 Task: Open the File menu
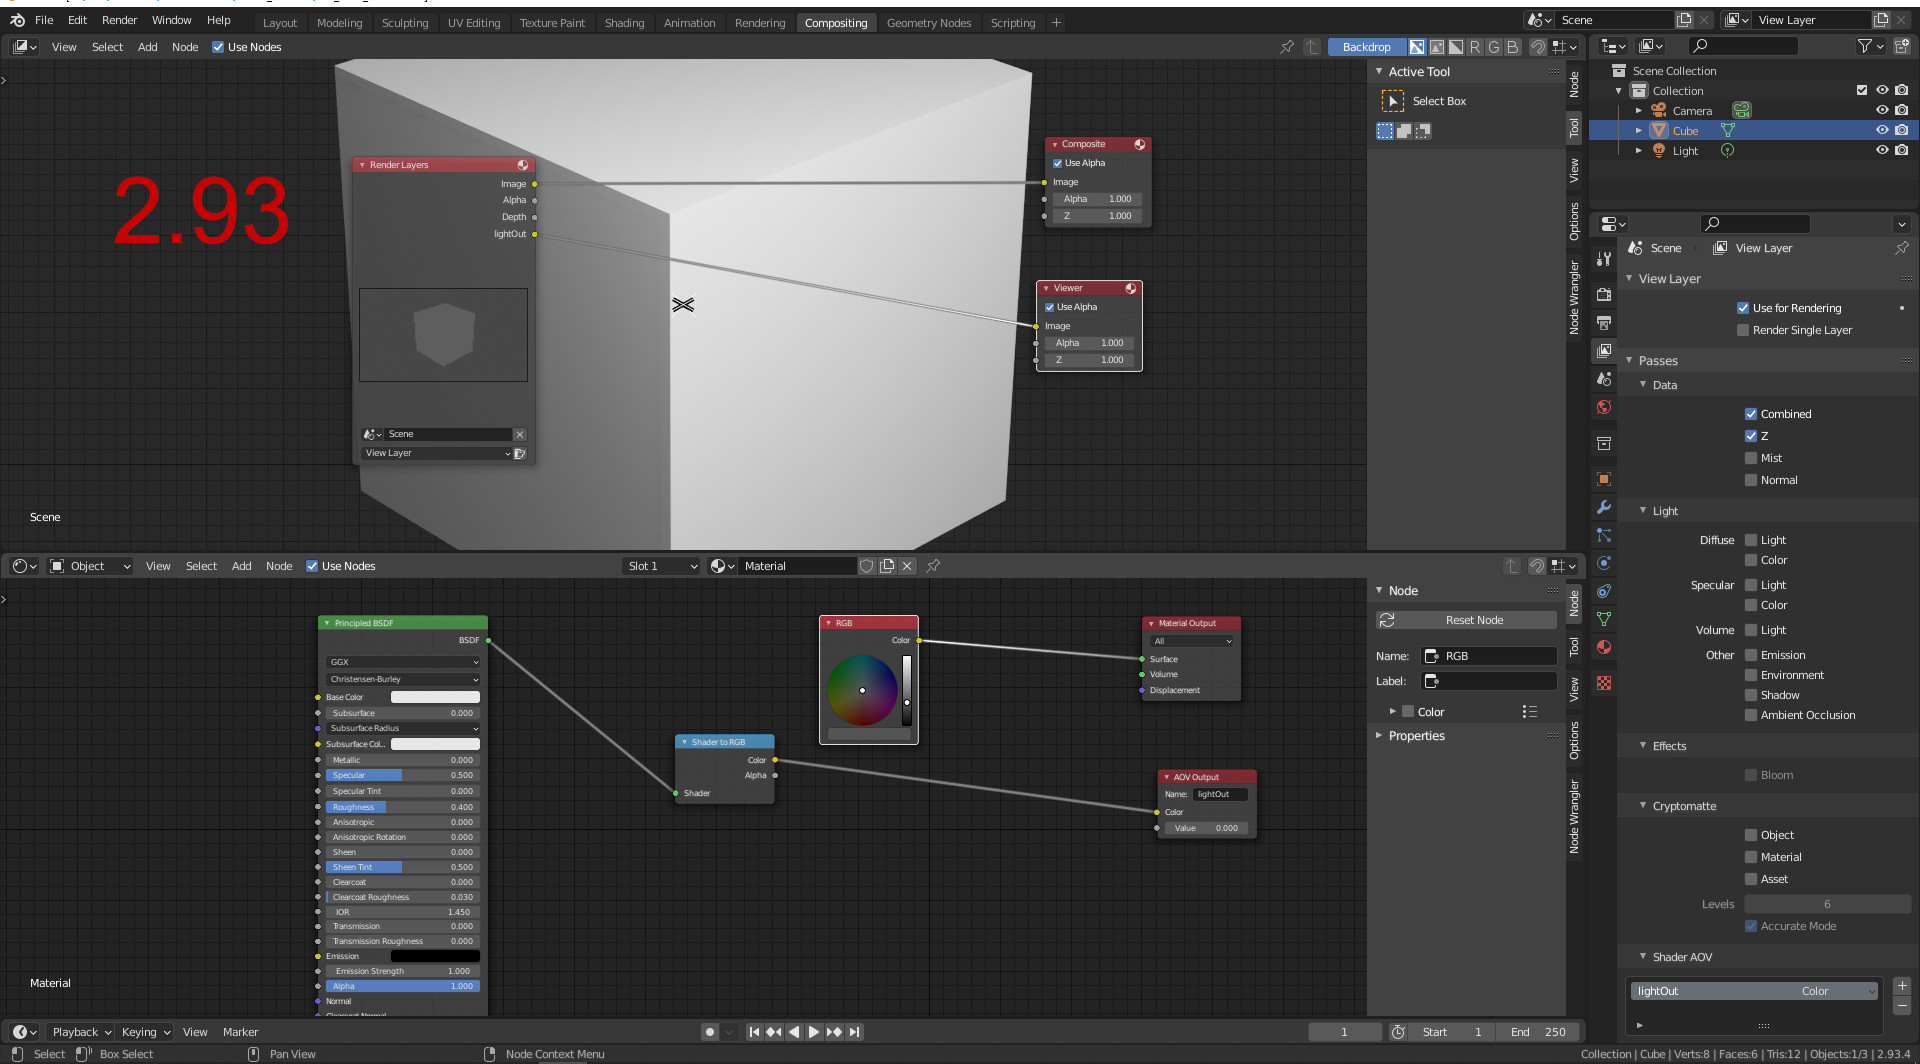coord(44,20)
